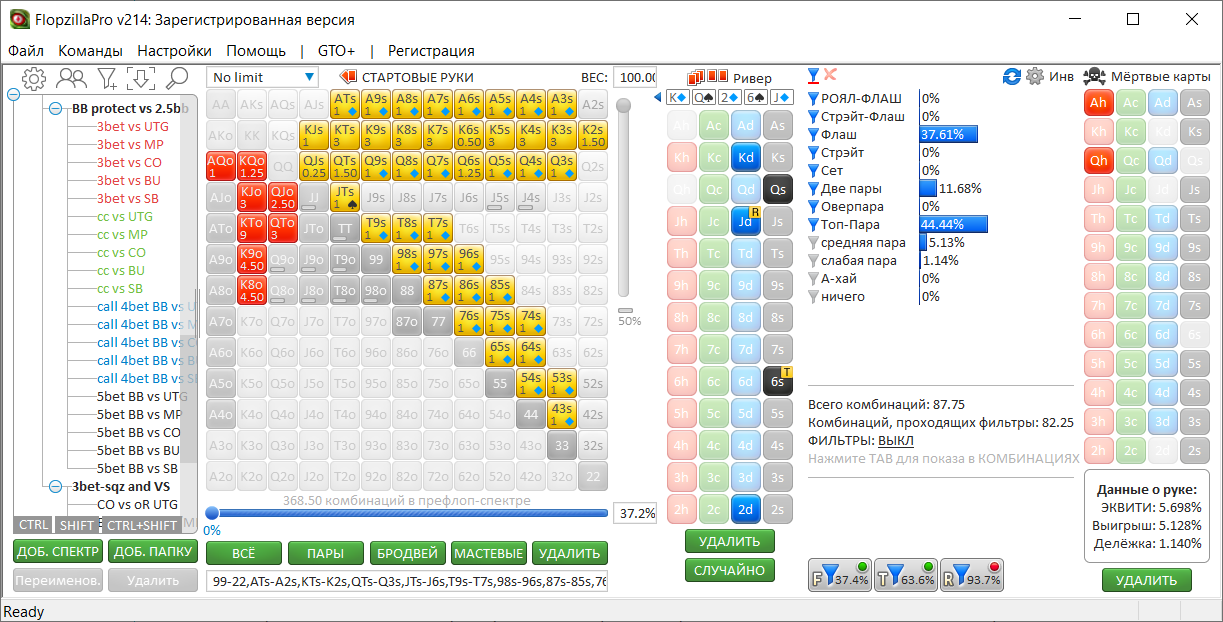
Task: Open the Файл menu
Action: click(x=26, y=50)
